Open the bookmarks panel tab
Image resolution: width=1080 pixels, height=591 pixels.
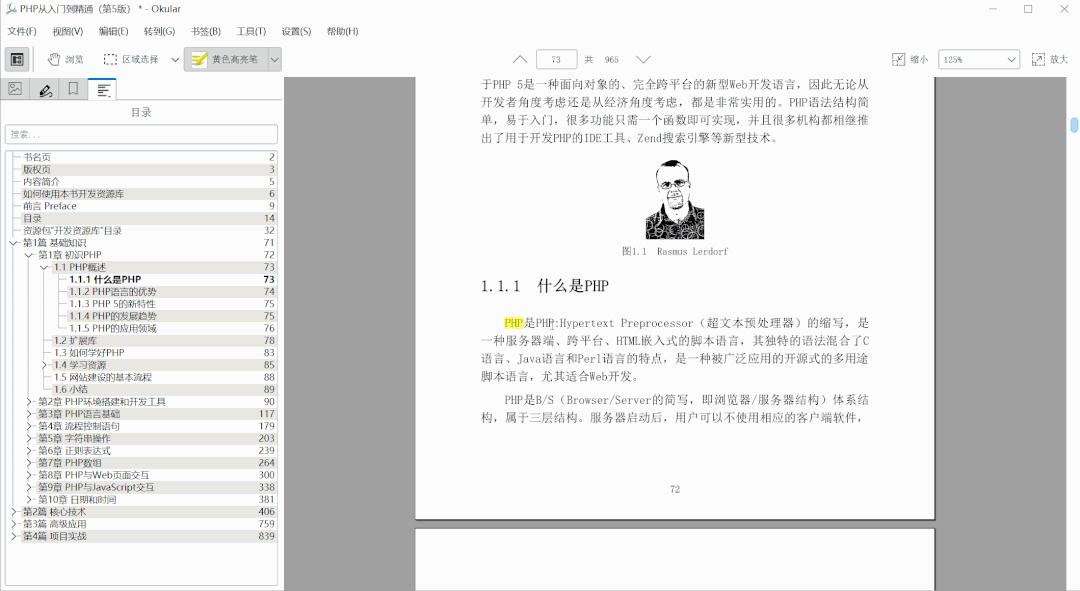(72, 88)
